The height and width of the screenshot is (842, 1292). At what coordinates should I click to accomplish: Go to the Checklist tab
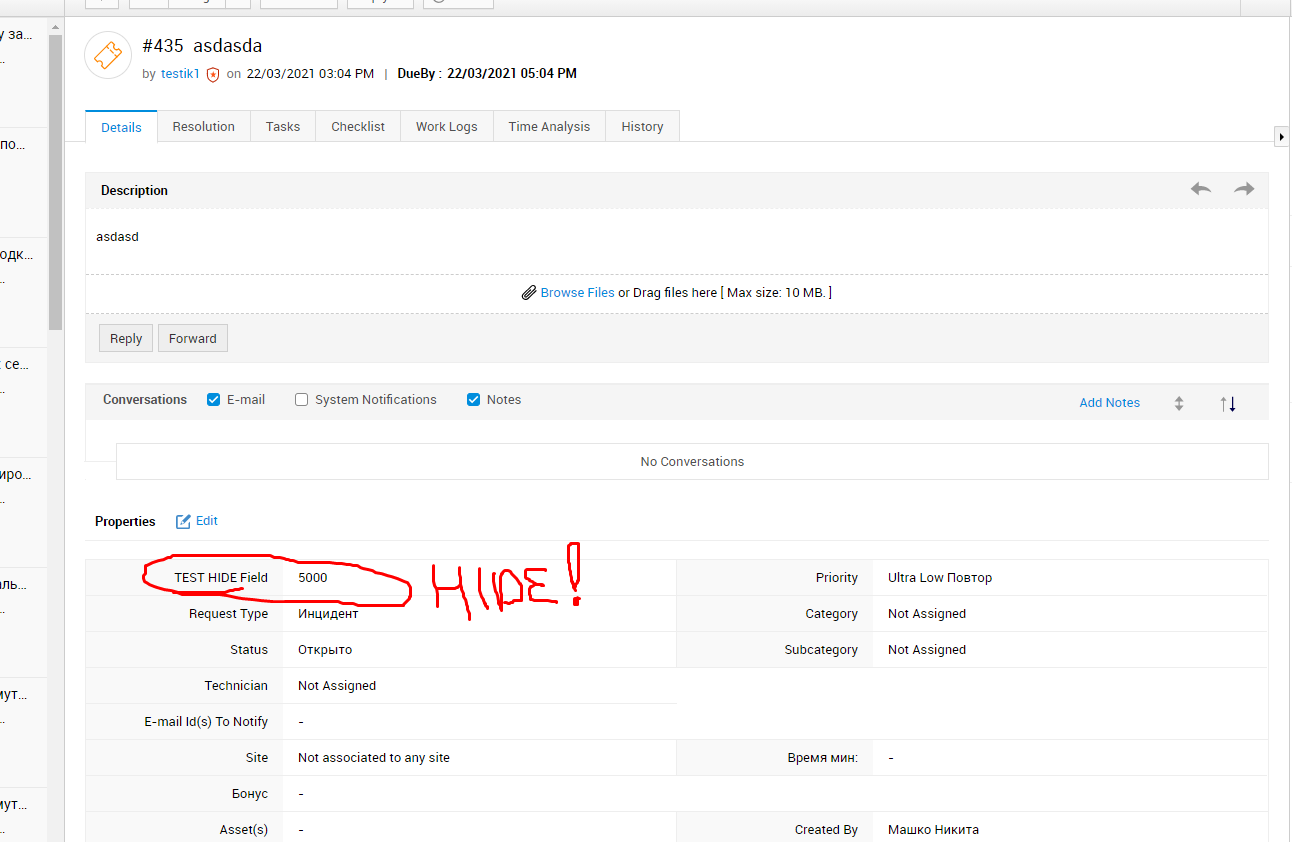pos(358,127)
